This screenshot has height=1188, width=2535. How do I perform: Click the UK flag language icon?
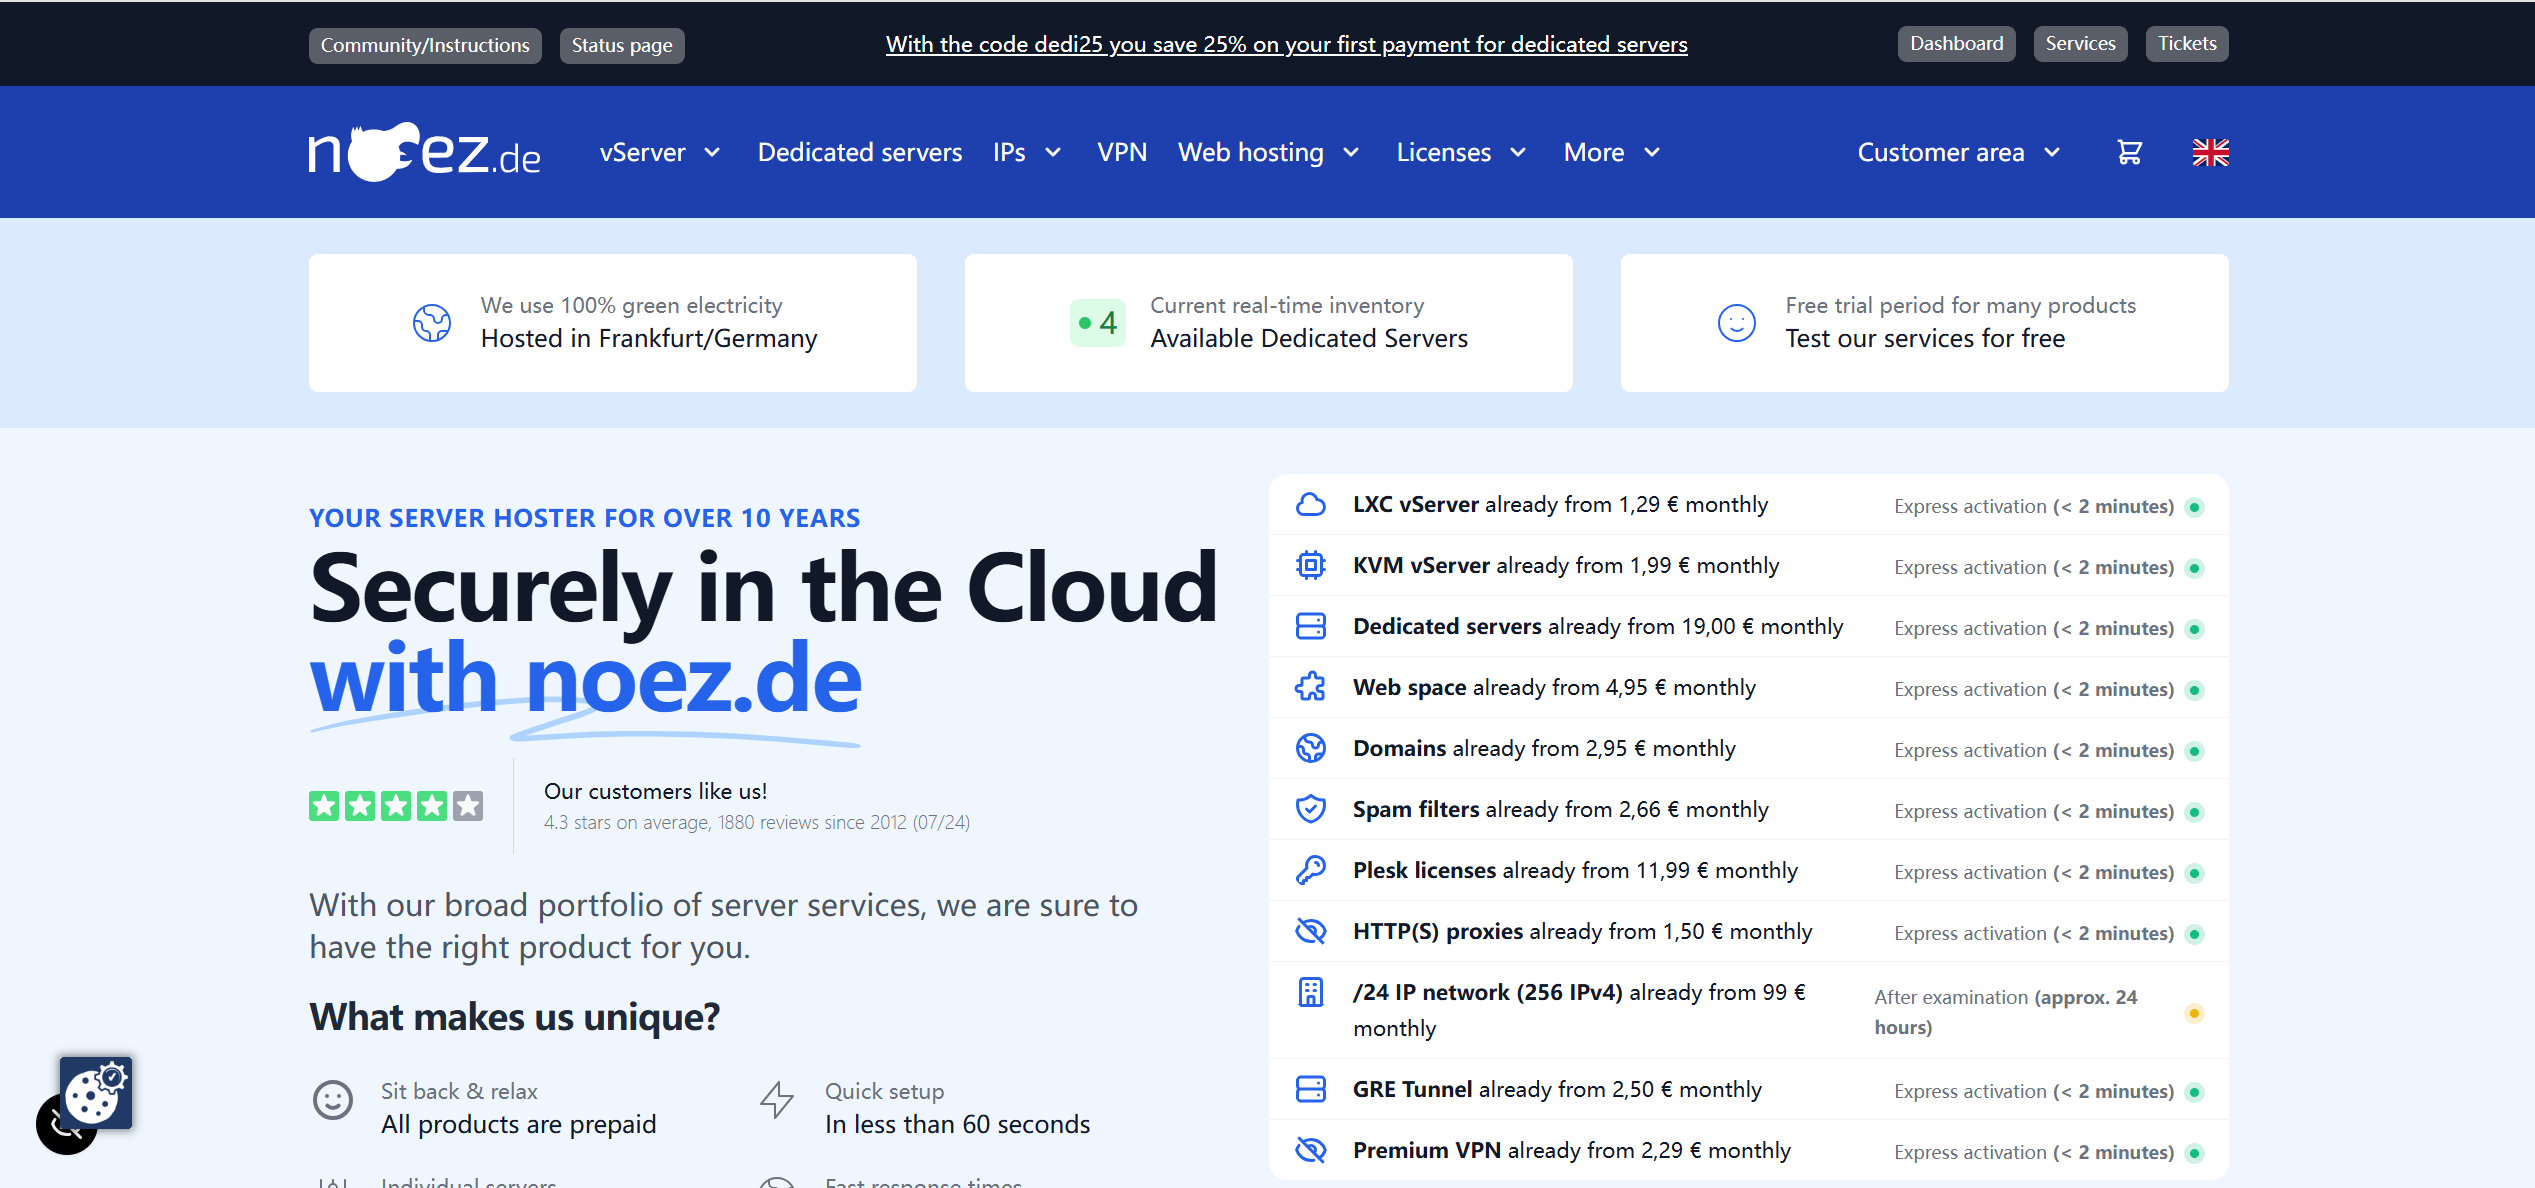click(x=2210, y=152)
